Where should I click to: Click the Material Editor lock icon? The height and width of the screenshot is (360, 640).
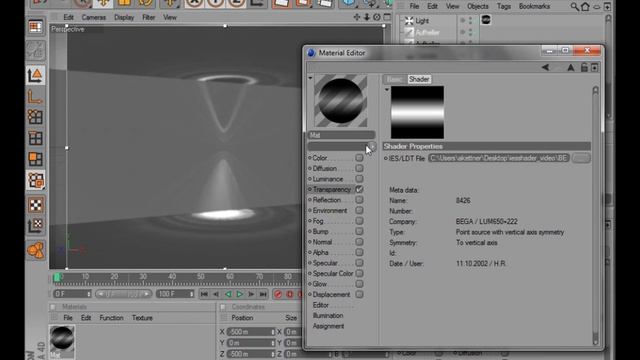point(584,67)
